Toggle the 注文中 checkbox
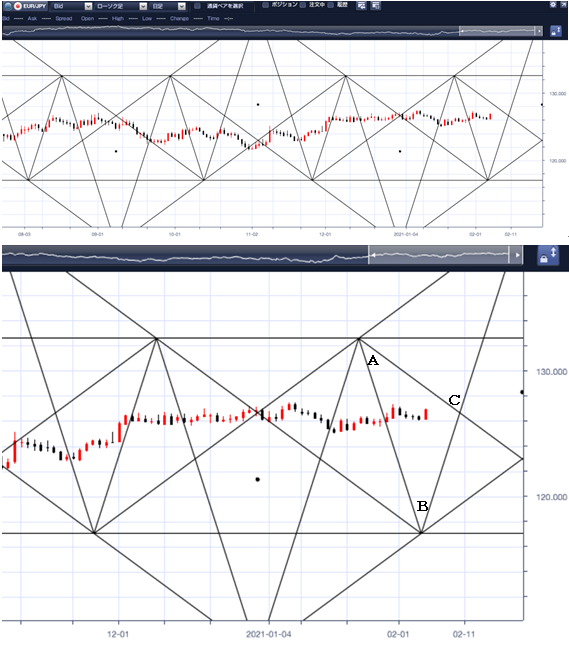 [x=303, y=5]
